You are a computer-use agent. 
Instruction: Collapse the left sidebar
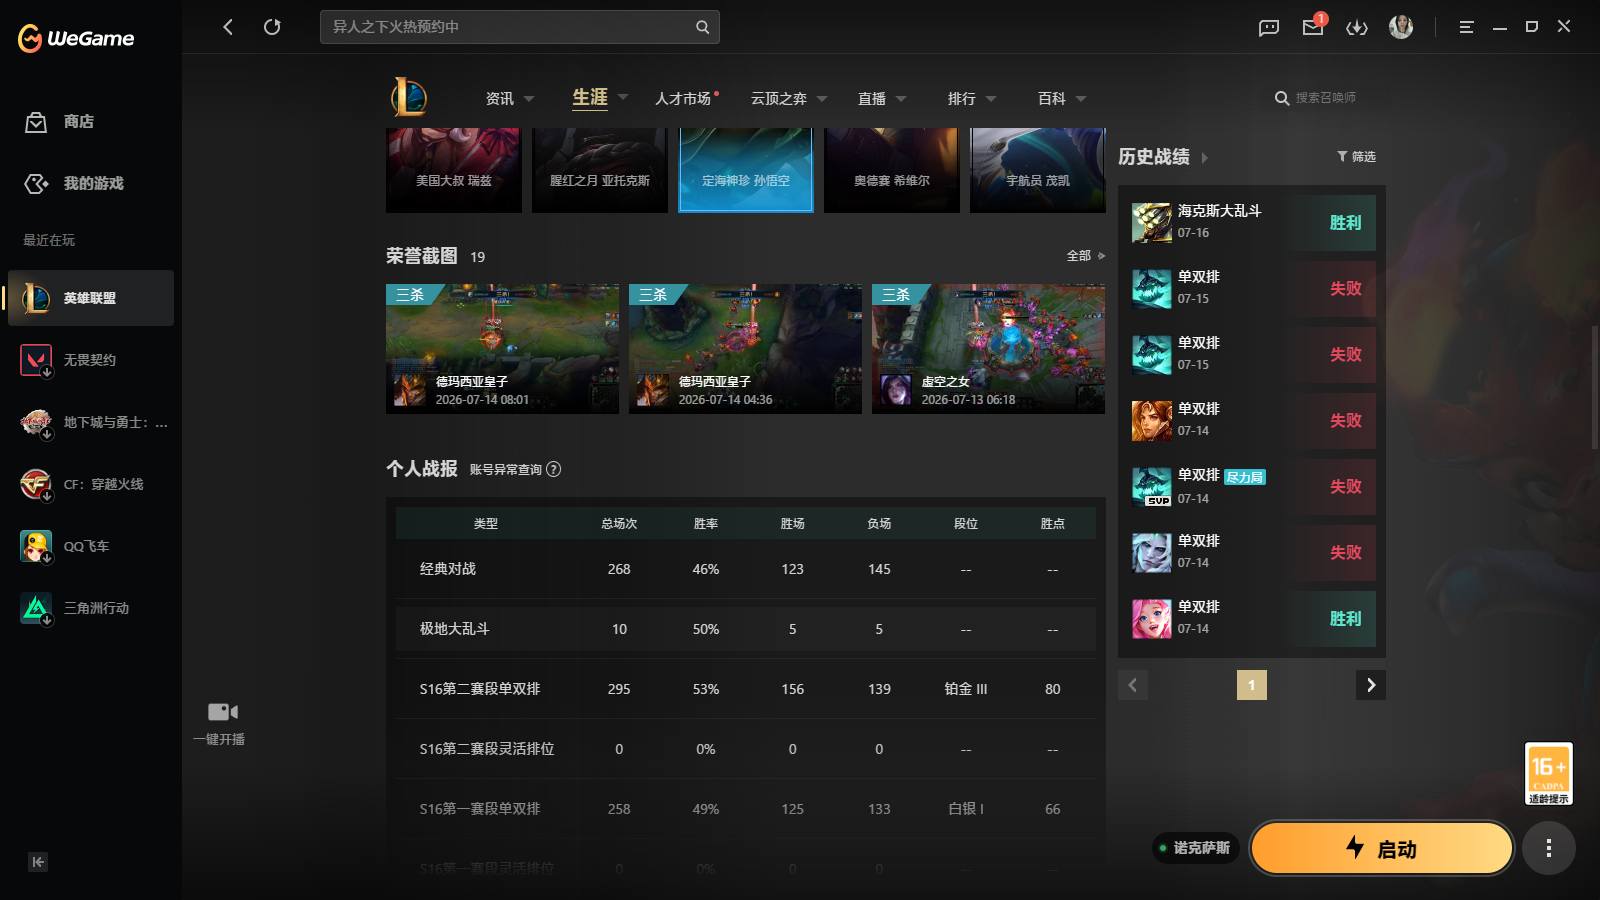(x=38, y=862)
